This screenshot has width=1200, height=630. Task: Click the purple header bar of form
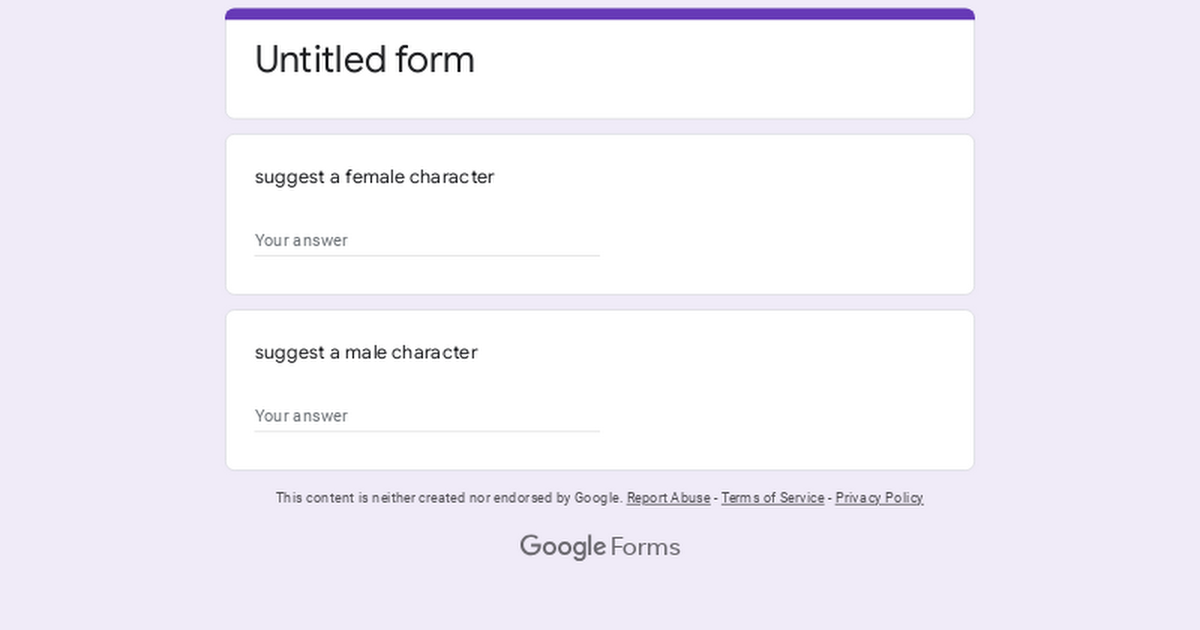[600, 14]
